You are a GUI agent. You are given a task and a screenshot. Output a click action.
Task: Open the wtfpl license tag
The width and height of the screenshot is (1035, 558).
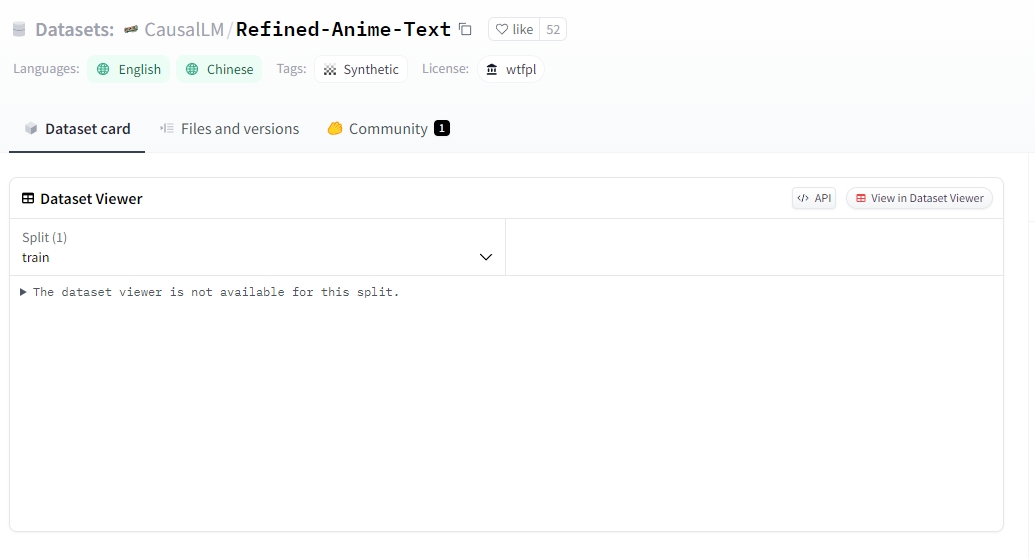click(511, 69)
